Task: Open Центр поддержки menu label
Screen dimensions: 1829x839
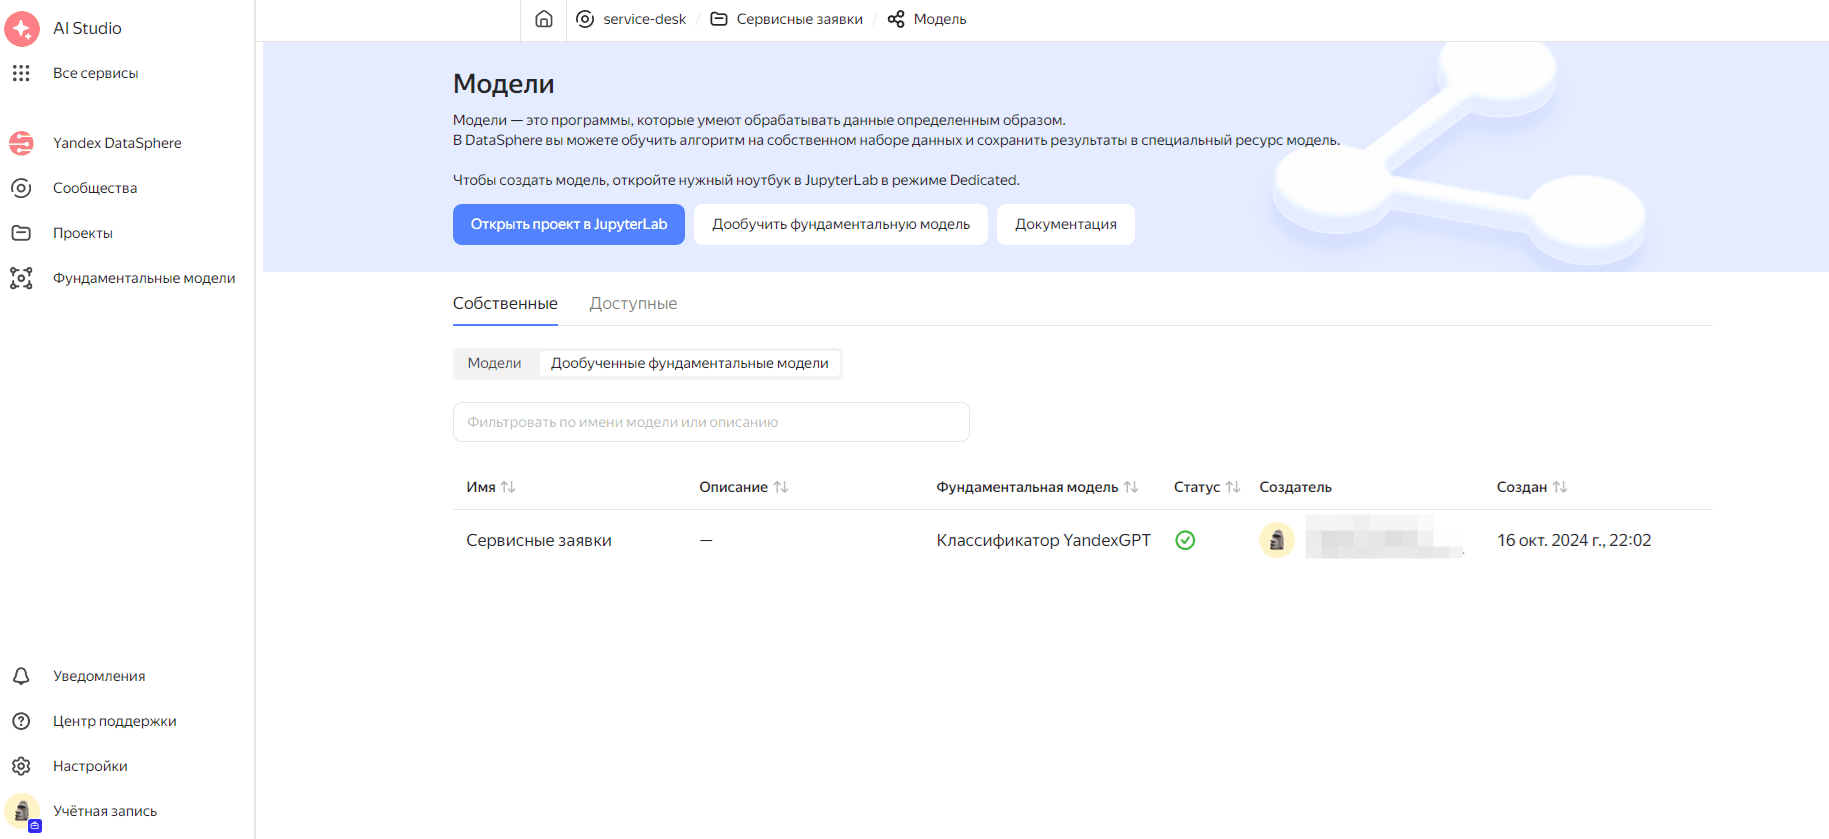Action: click(x=115, y=721)
